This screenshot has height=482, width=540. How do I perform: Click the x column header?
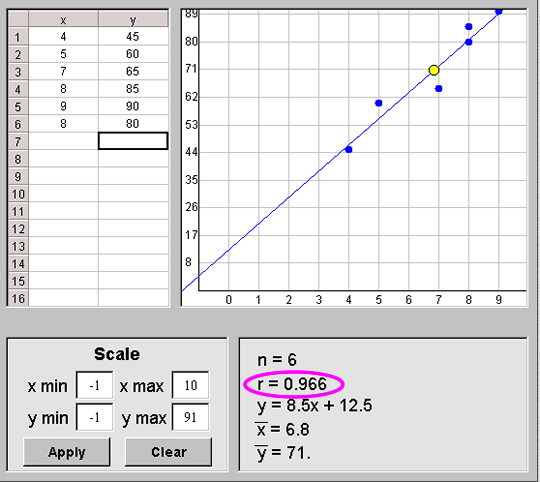(x=63, y=19)
